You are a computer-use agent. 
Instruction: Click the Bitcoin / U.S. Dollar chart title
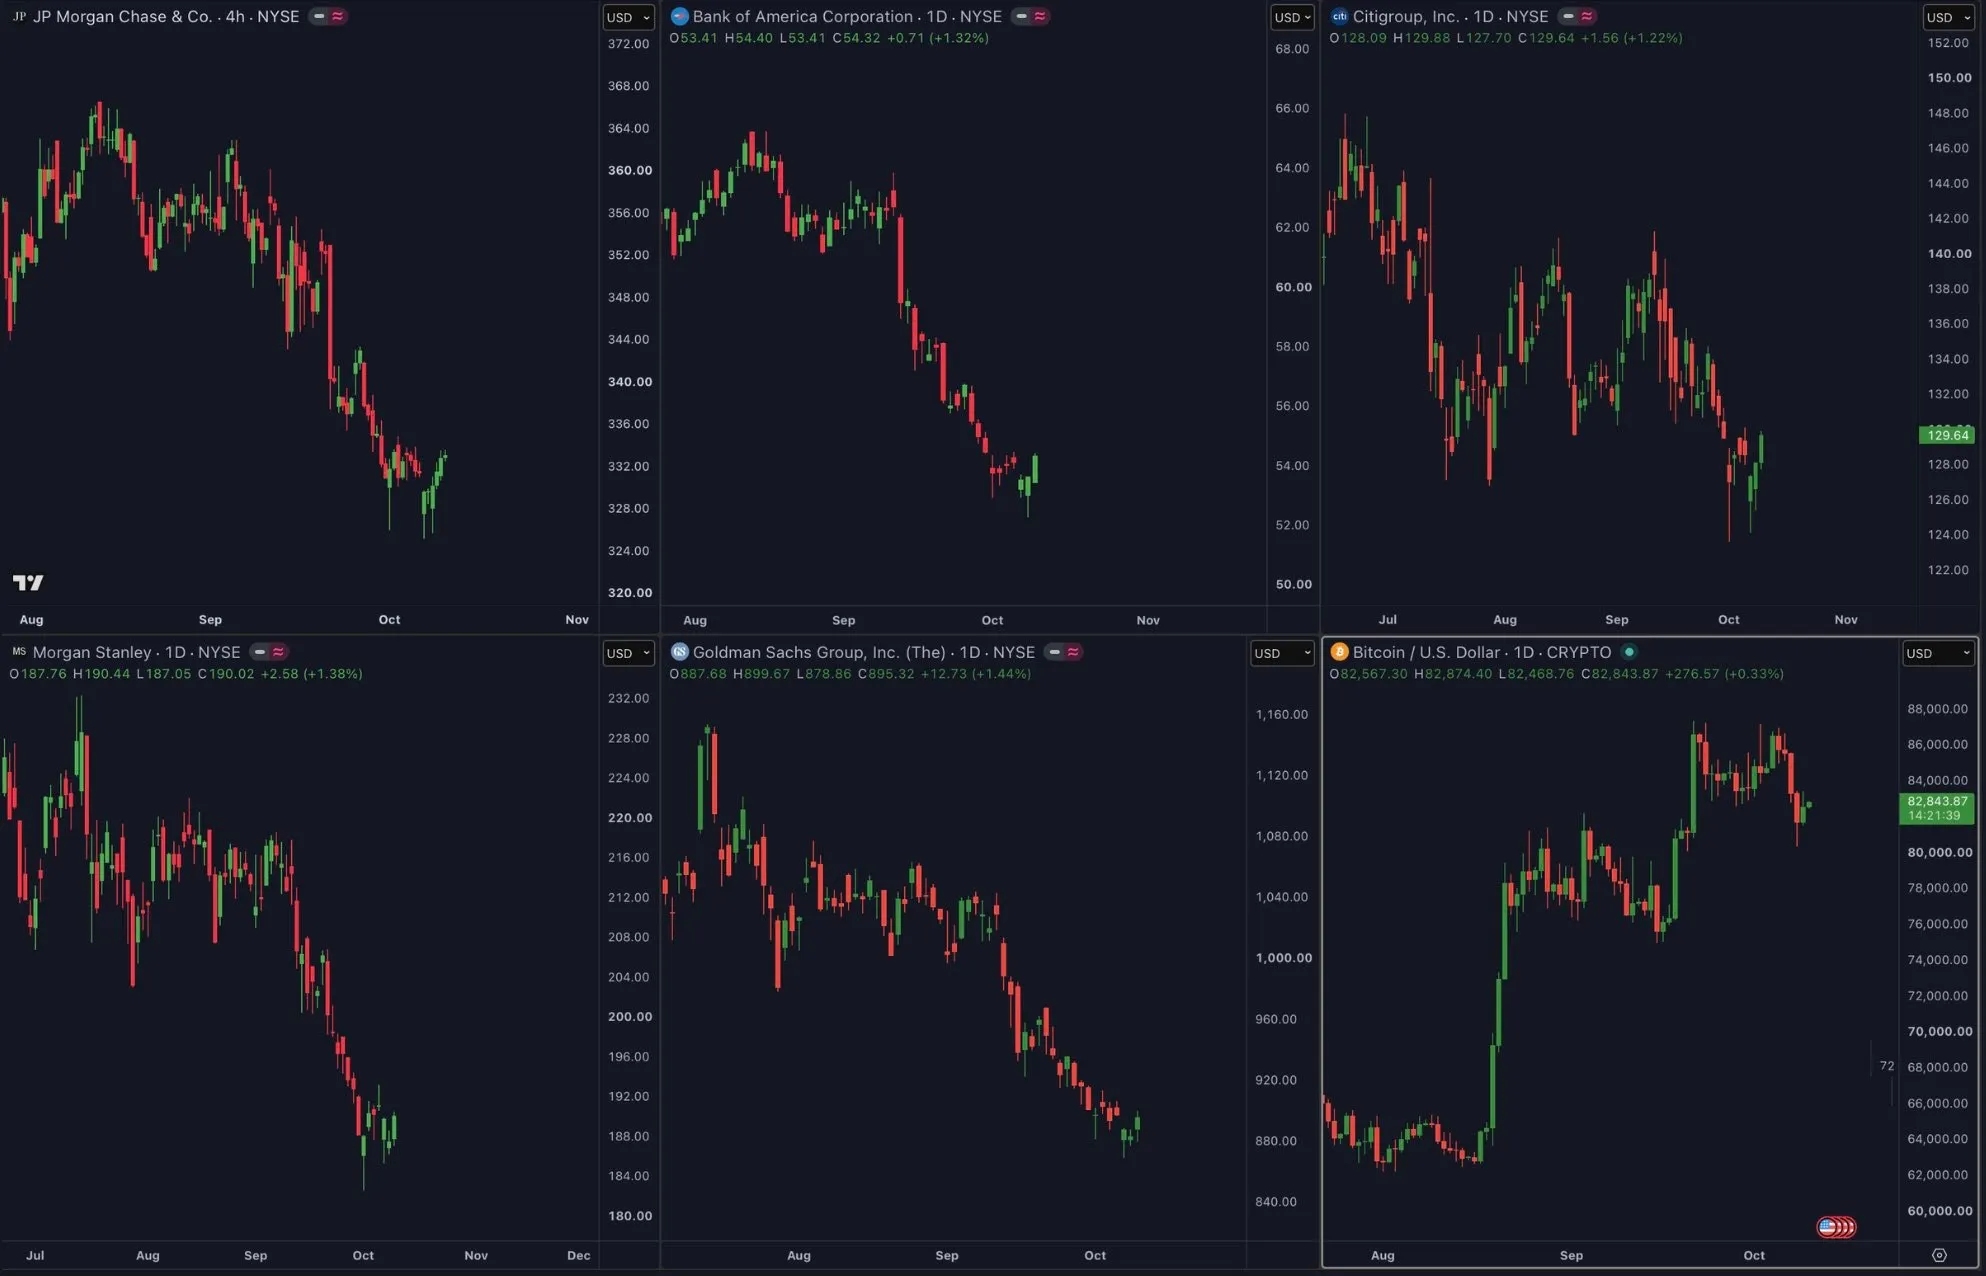[x=1482, y=652]
